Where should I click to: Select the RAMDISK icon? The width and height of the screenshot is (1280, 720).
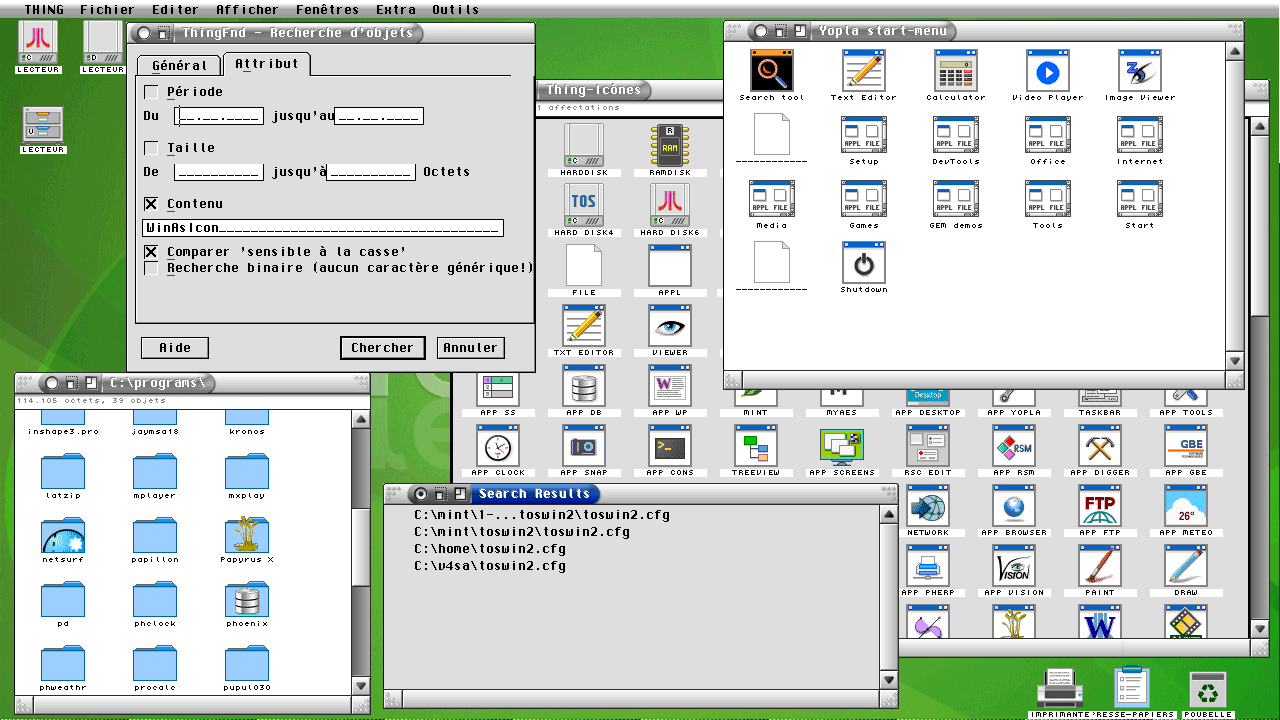670,145
